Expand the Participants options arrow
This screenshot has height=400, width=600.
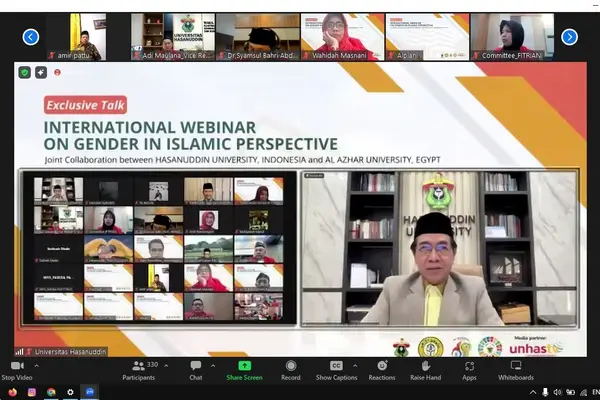(x=166, y=366)
